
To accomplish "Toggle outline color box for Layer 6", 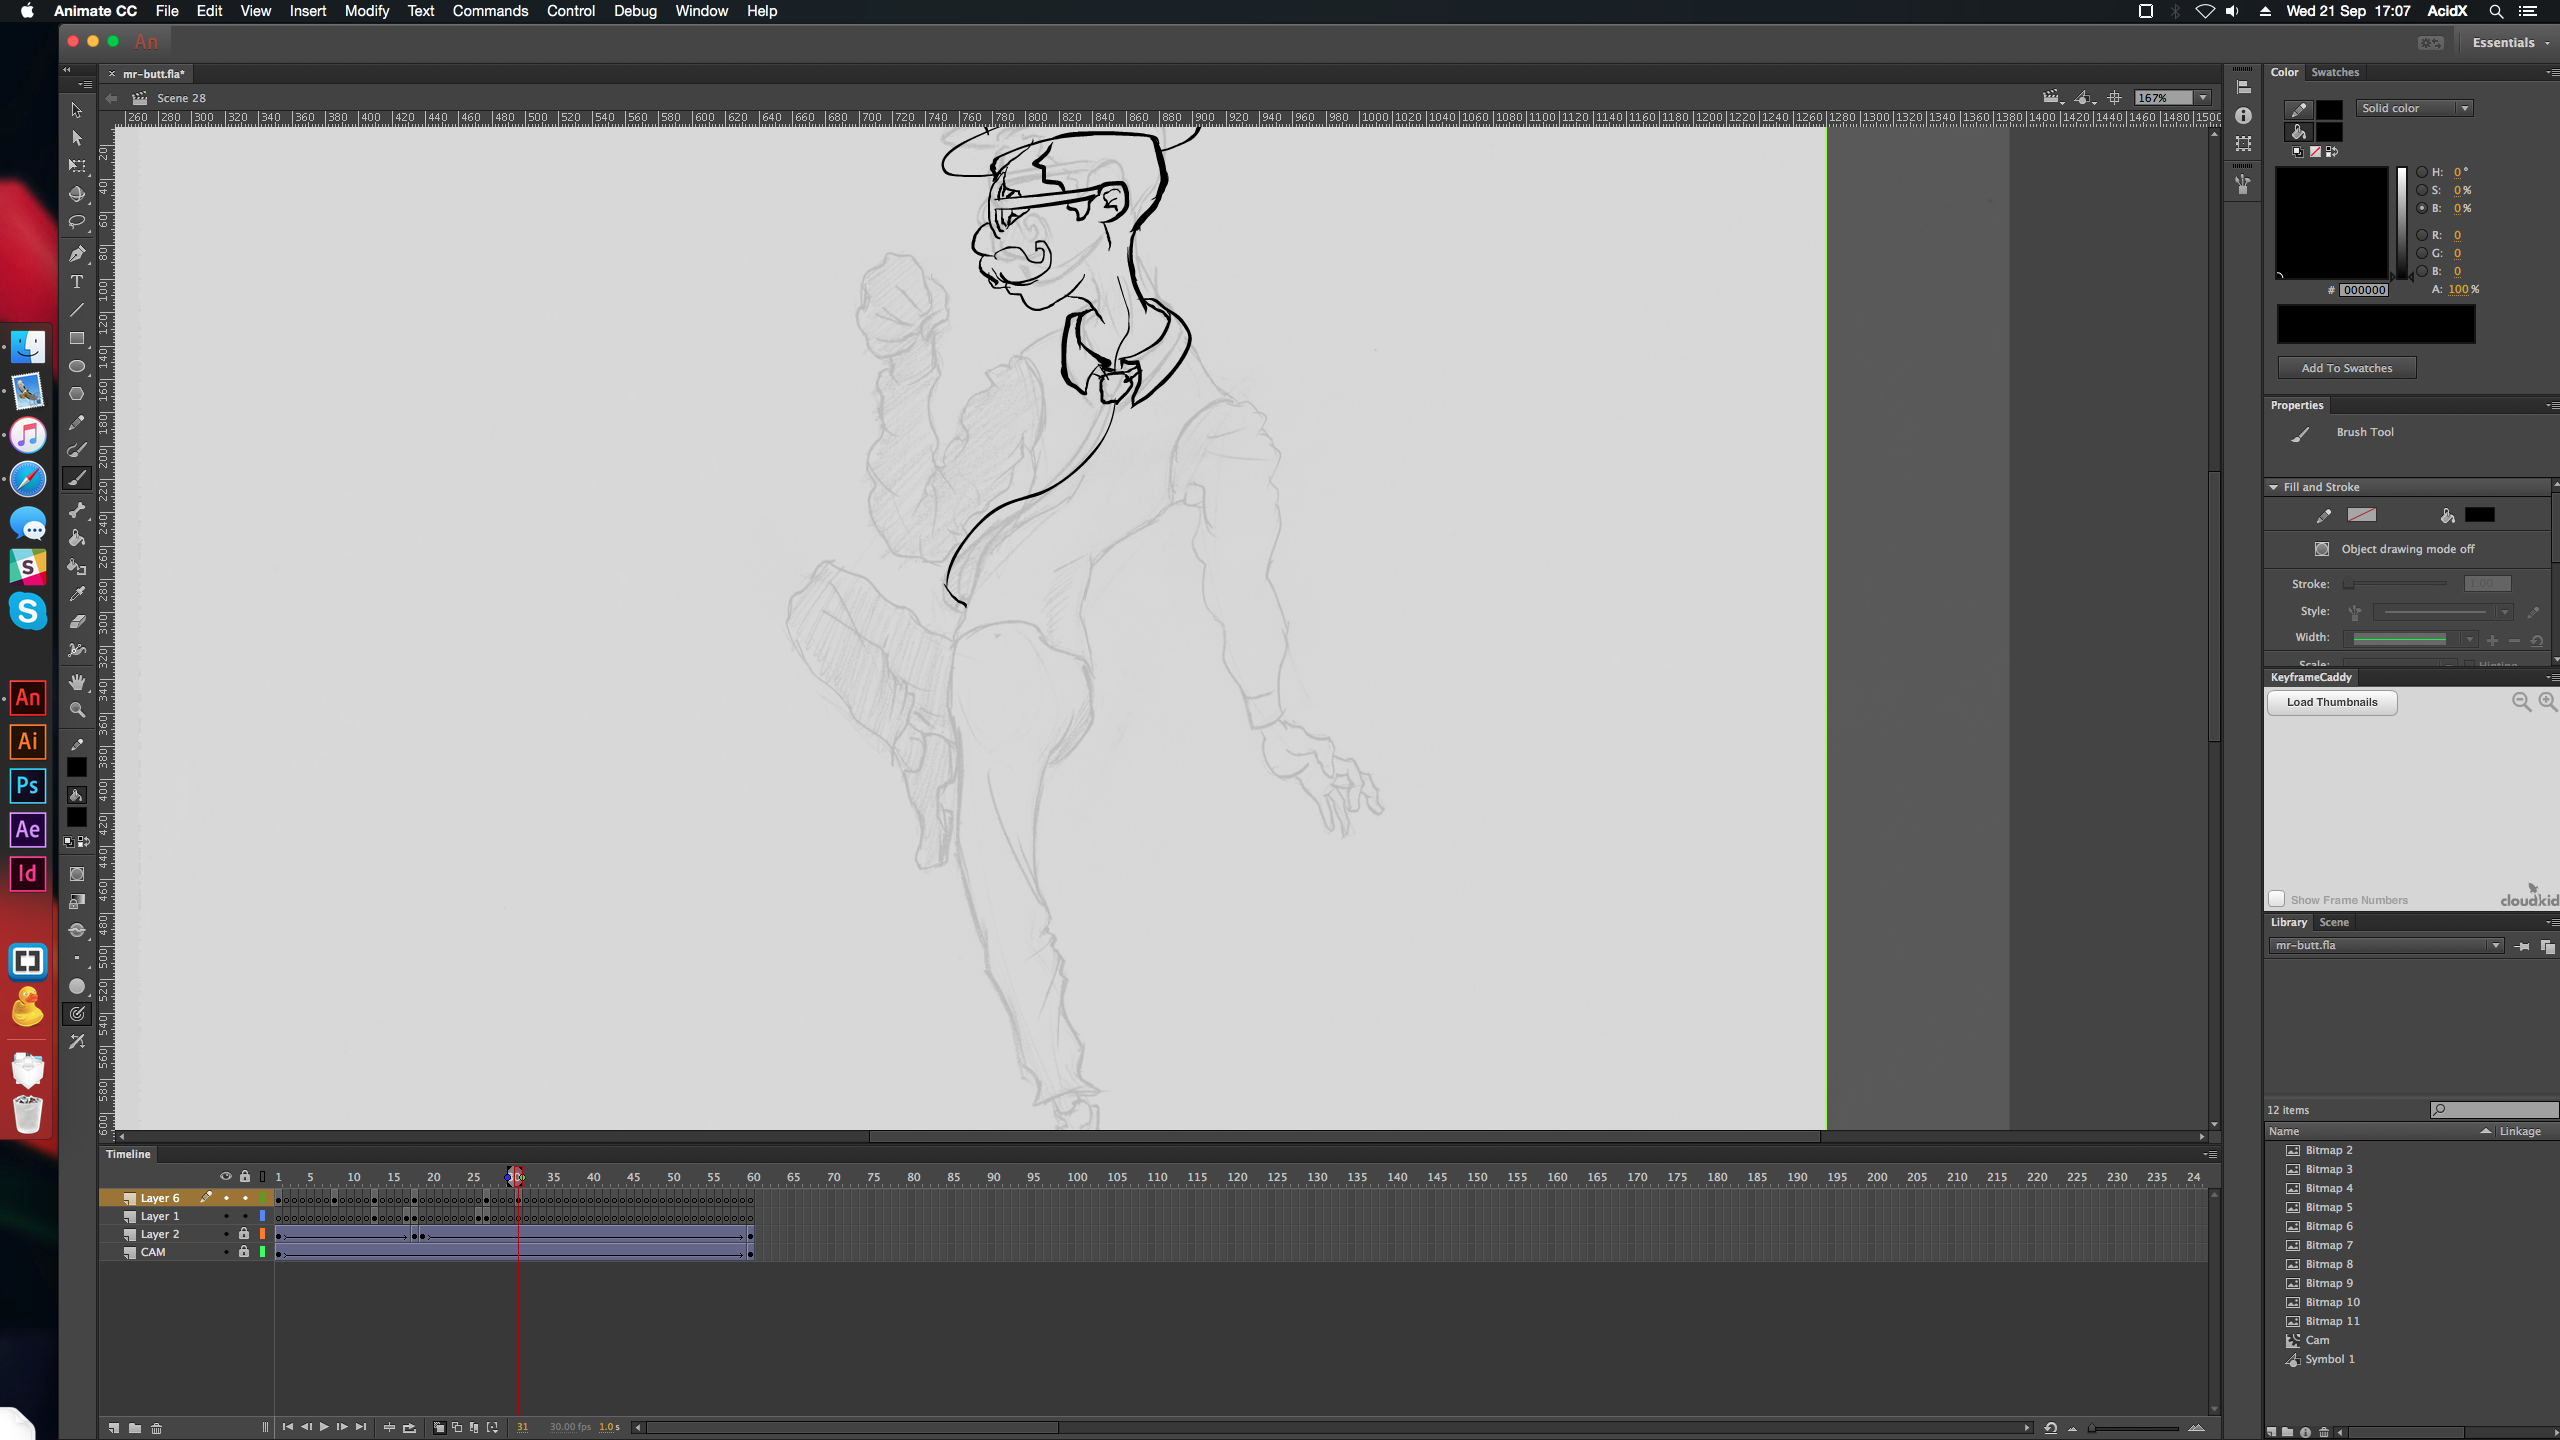I will pos(263,1198).
